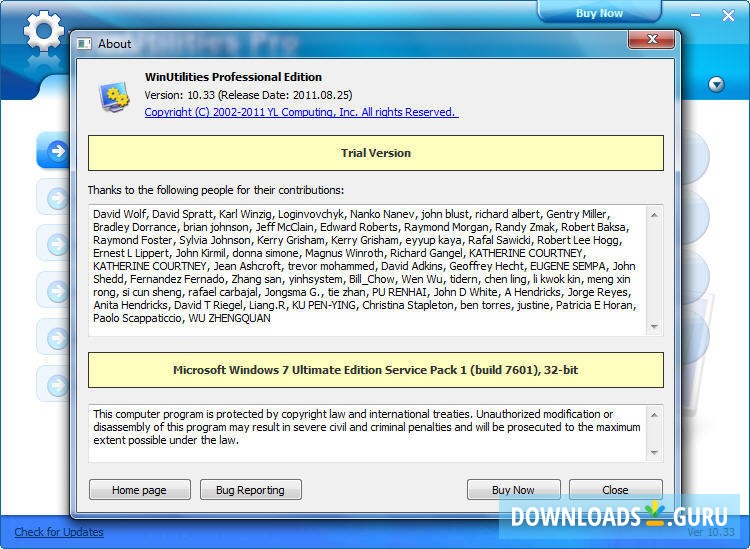Viewport: 750px width, 549px height.
Task: Click the Trial Version banner
Action: click(x=376, y=153)
